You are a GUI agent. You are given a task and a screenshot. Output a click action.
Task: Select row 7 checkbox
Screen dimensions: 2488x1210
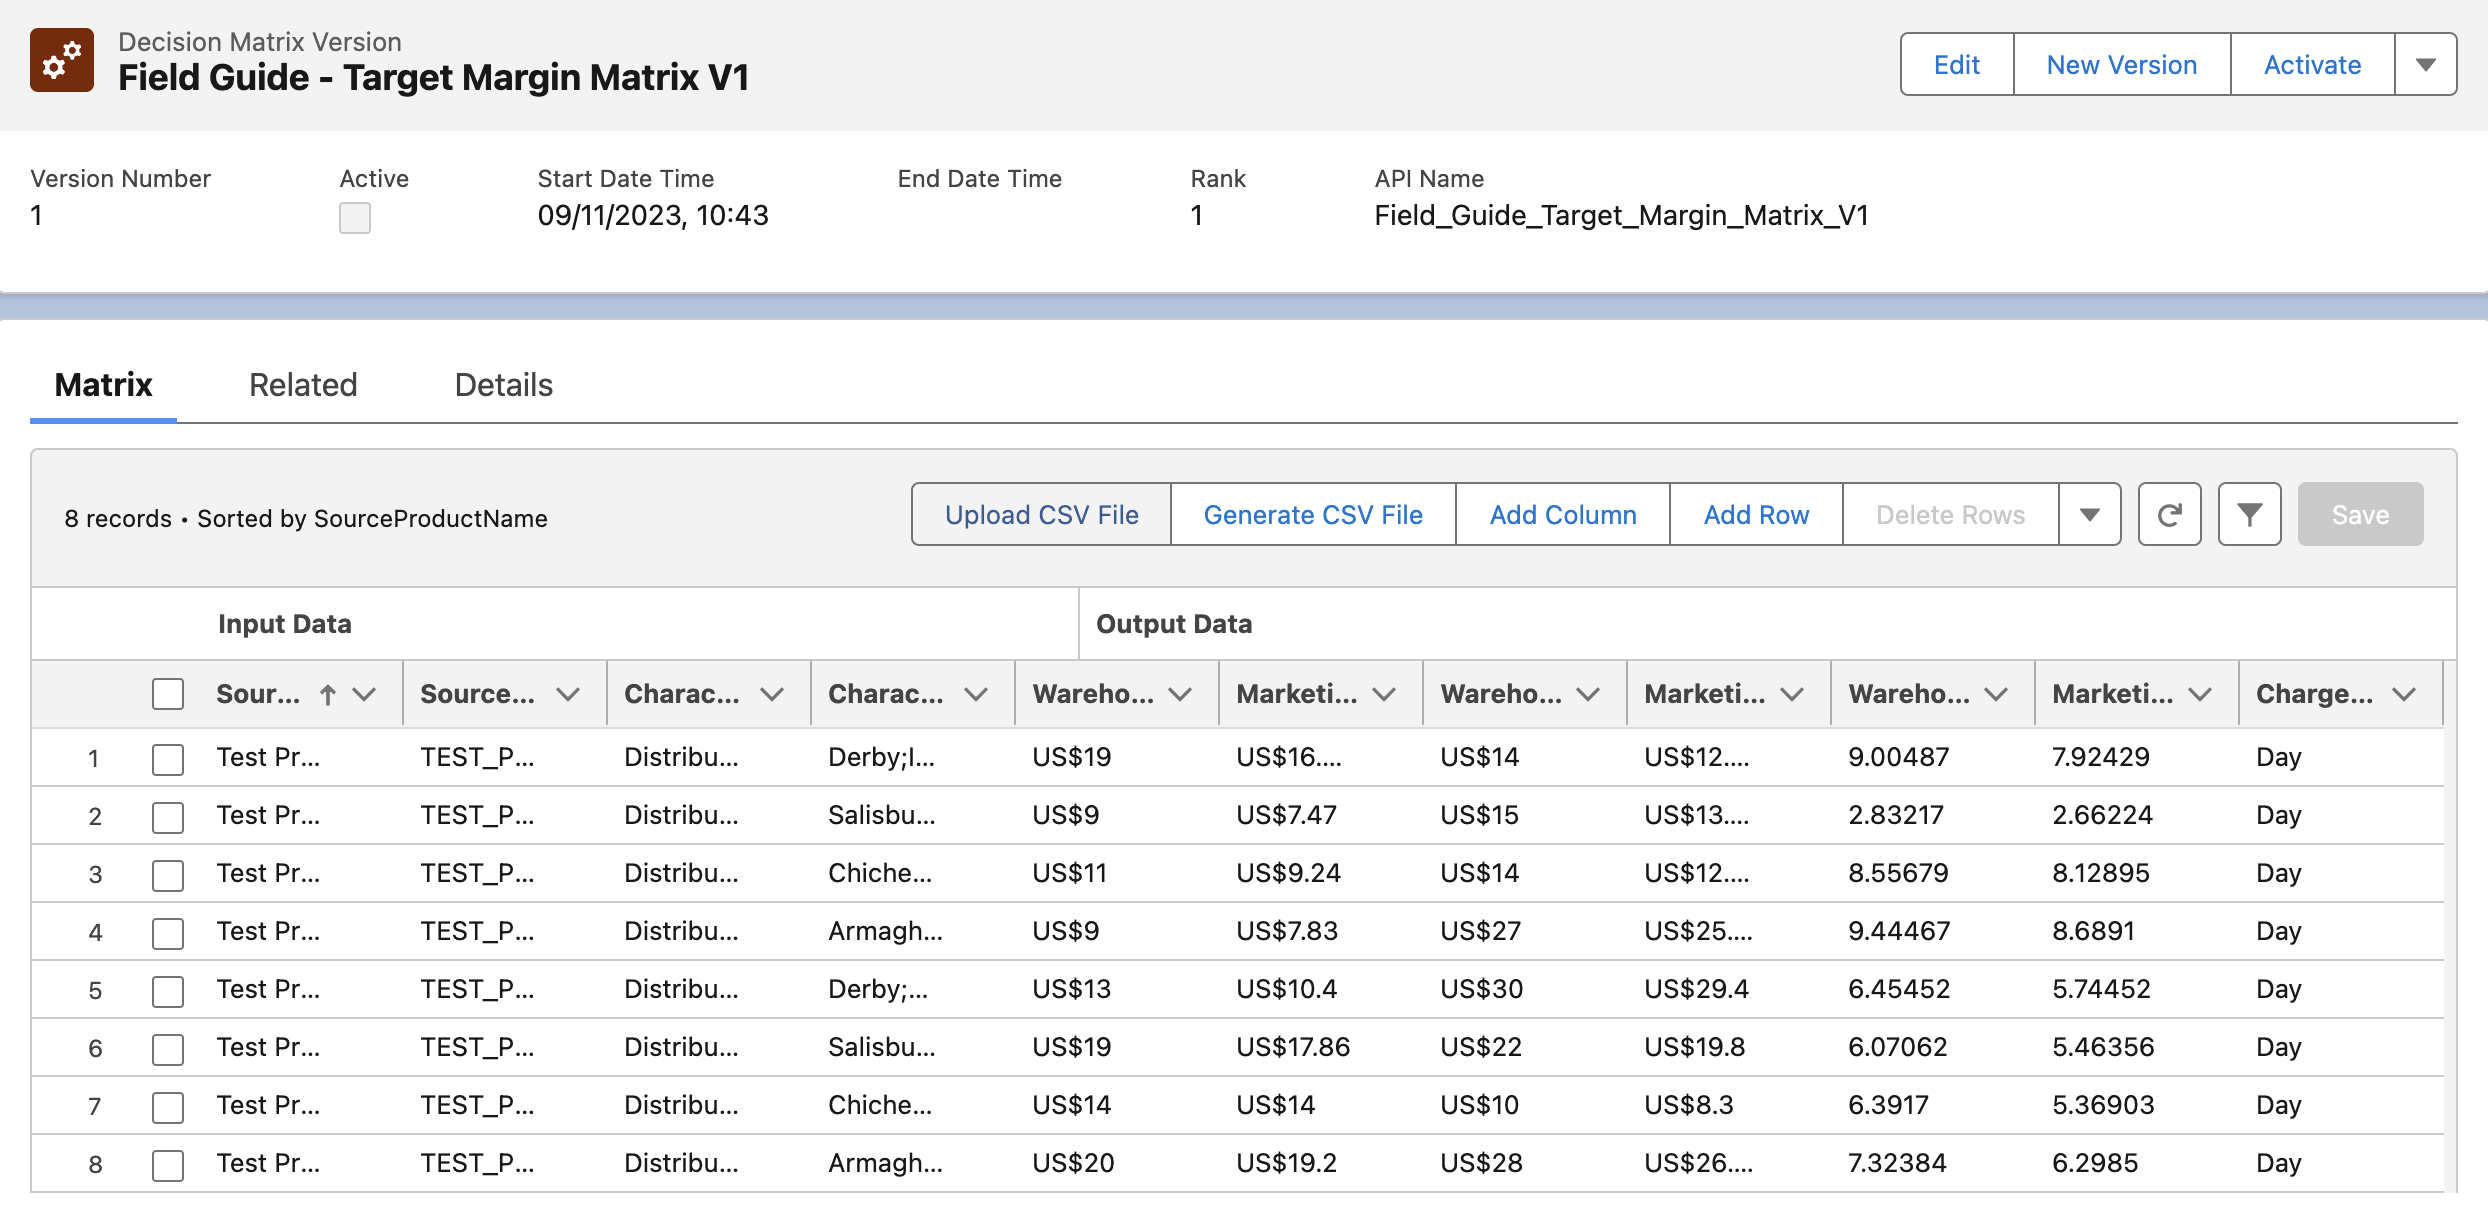(168, 1107)
